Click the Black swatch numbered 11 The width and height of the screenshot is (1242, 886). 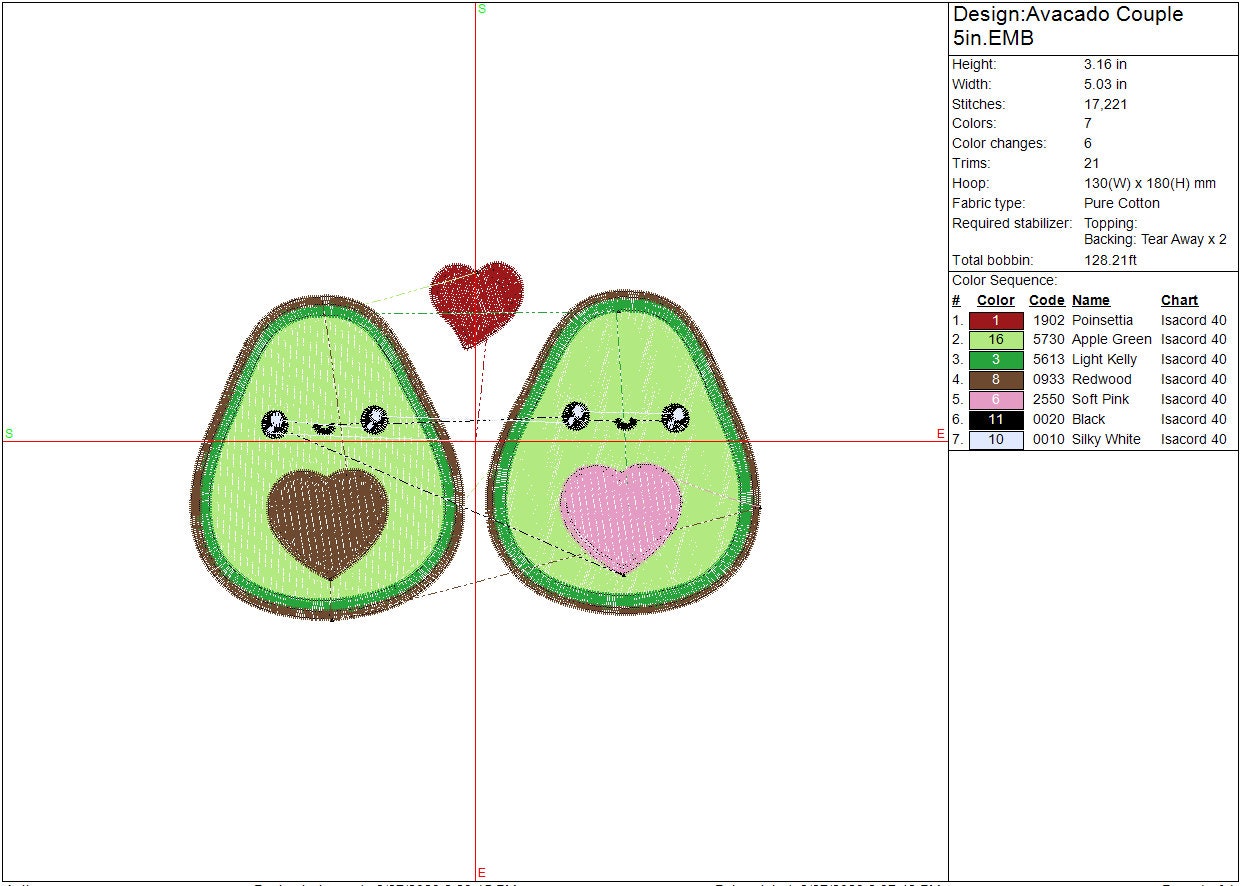(996, 420)
